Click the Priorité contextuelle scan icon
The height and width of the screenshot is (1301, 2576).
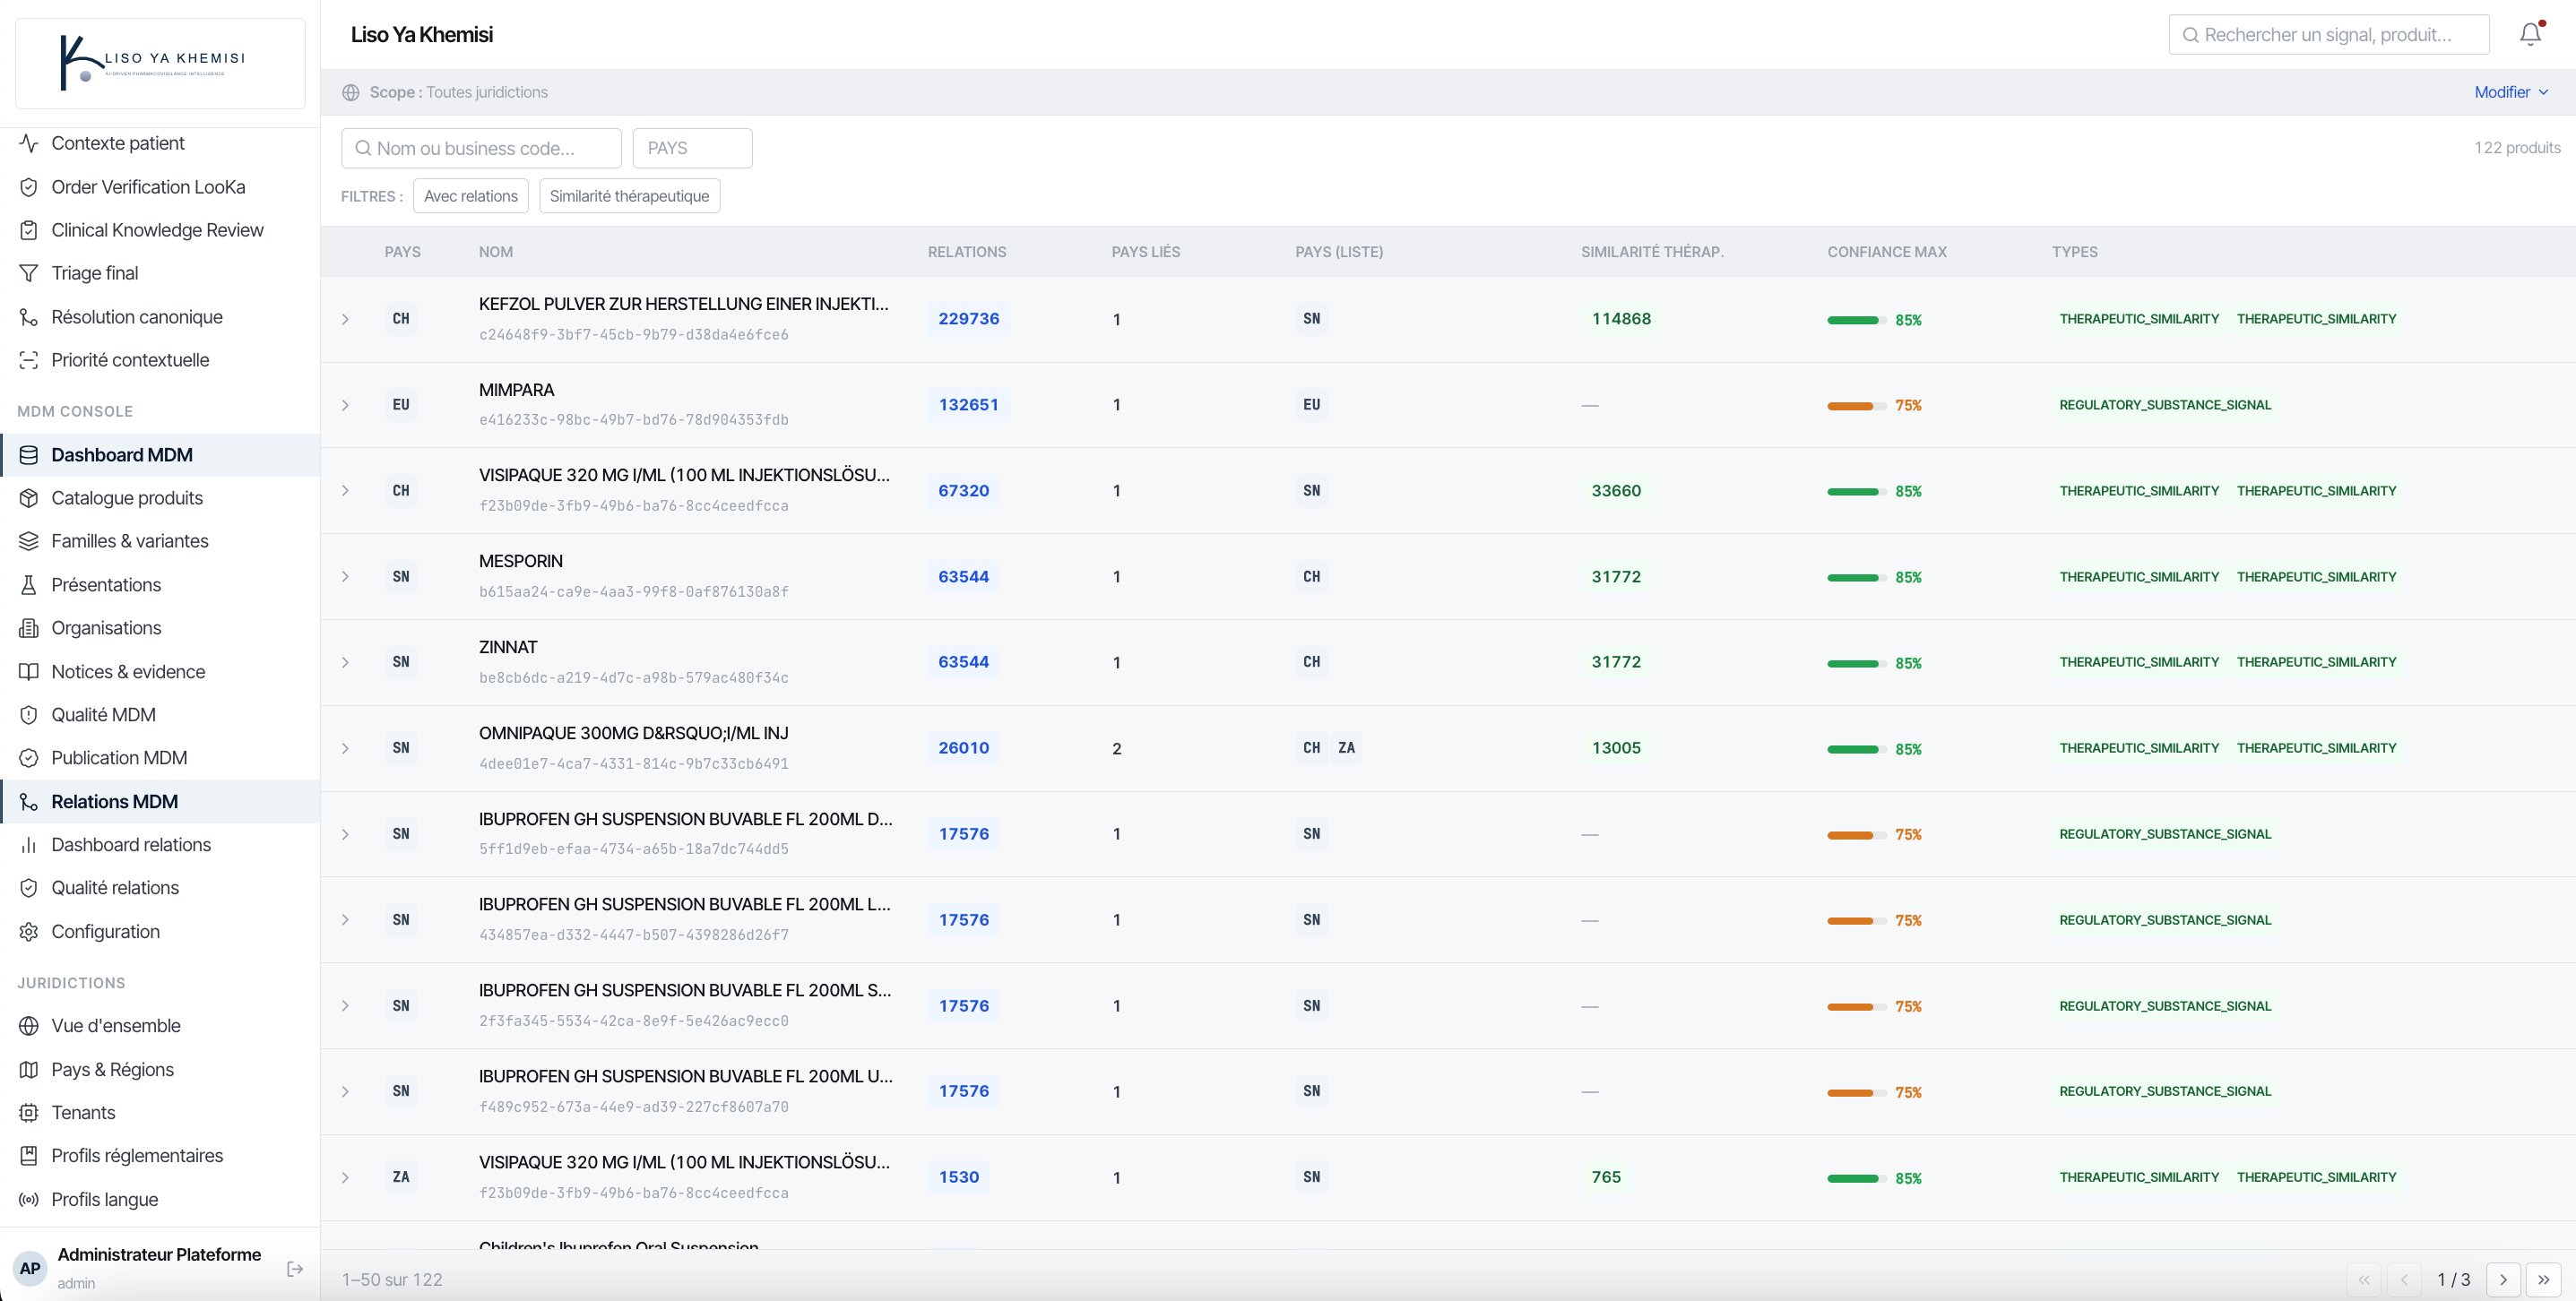click(x=29, y=360)
